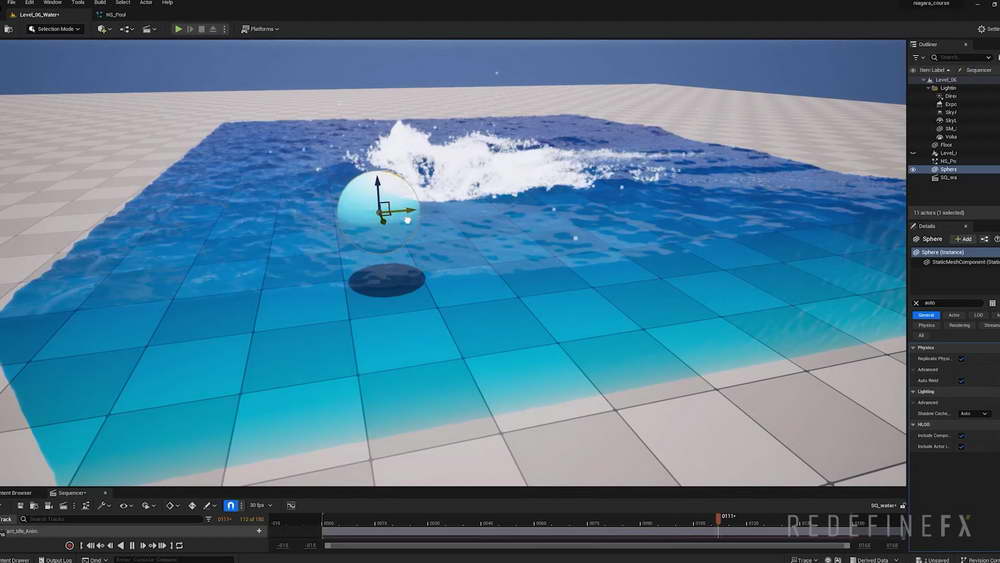Open the Platforms dropdown

tap(260, 29)
